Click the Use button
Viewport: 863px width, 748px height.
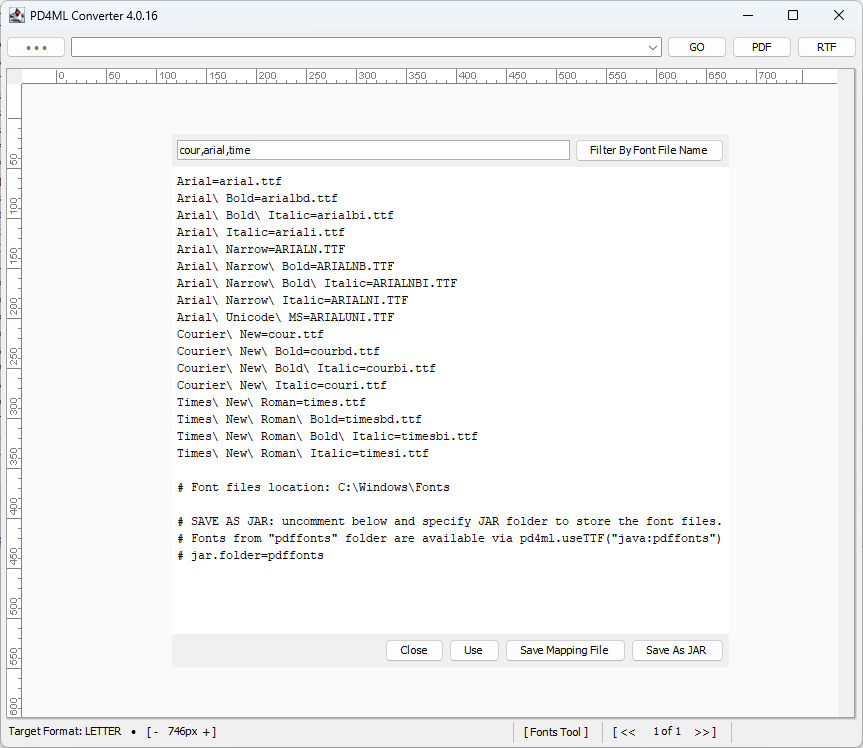[x=473, y=651]
